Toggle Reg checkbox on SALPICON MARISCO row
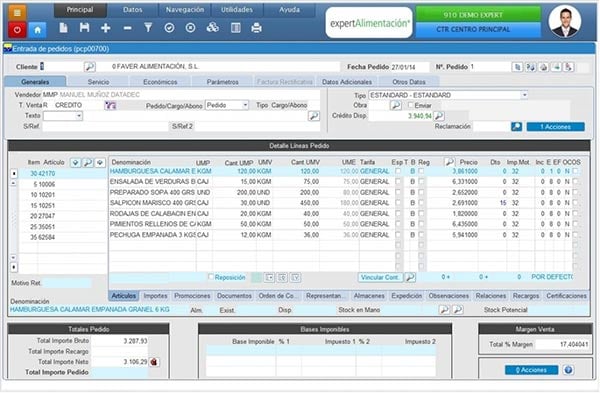The image size is (600, 393). pyautogui.click(x=421, y=203)
